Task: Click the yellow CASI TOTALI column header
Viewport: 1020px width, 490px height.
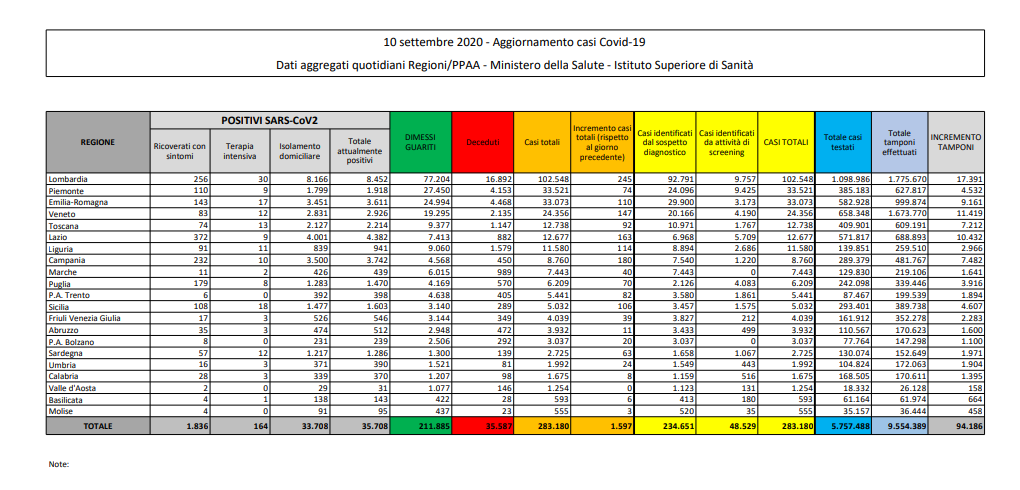Action: 786,142
